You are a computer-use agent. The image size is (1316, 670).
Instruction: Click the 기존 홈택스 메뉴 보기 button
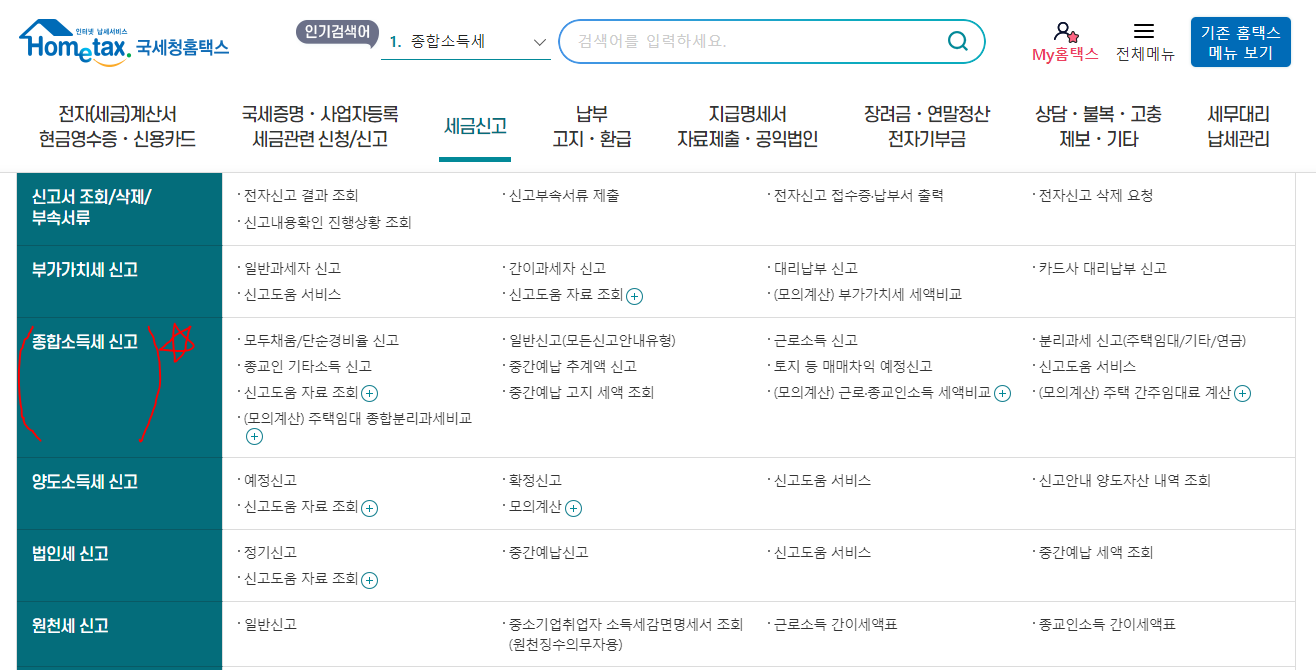click(1240, 40)
